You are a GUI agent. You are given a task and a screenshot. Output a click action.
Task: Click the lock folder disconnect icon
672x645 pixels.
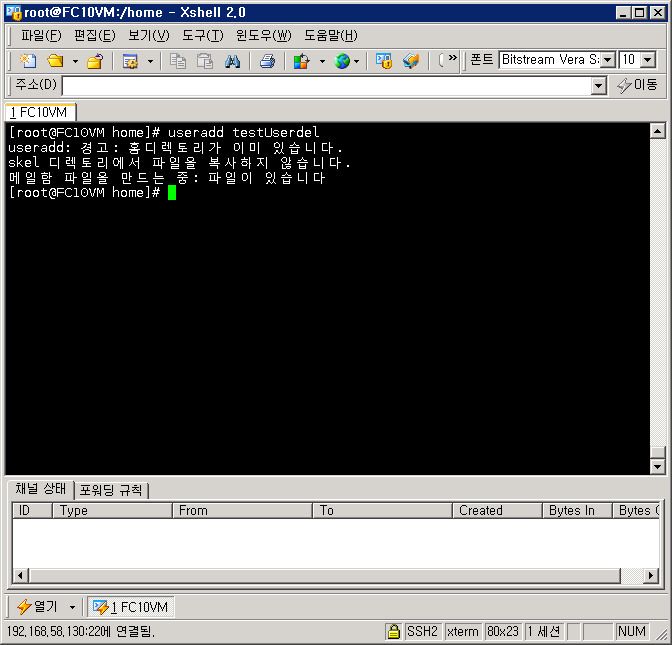pyautogui.click(x=95, y=61)
